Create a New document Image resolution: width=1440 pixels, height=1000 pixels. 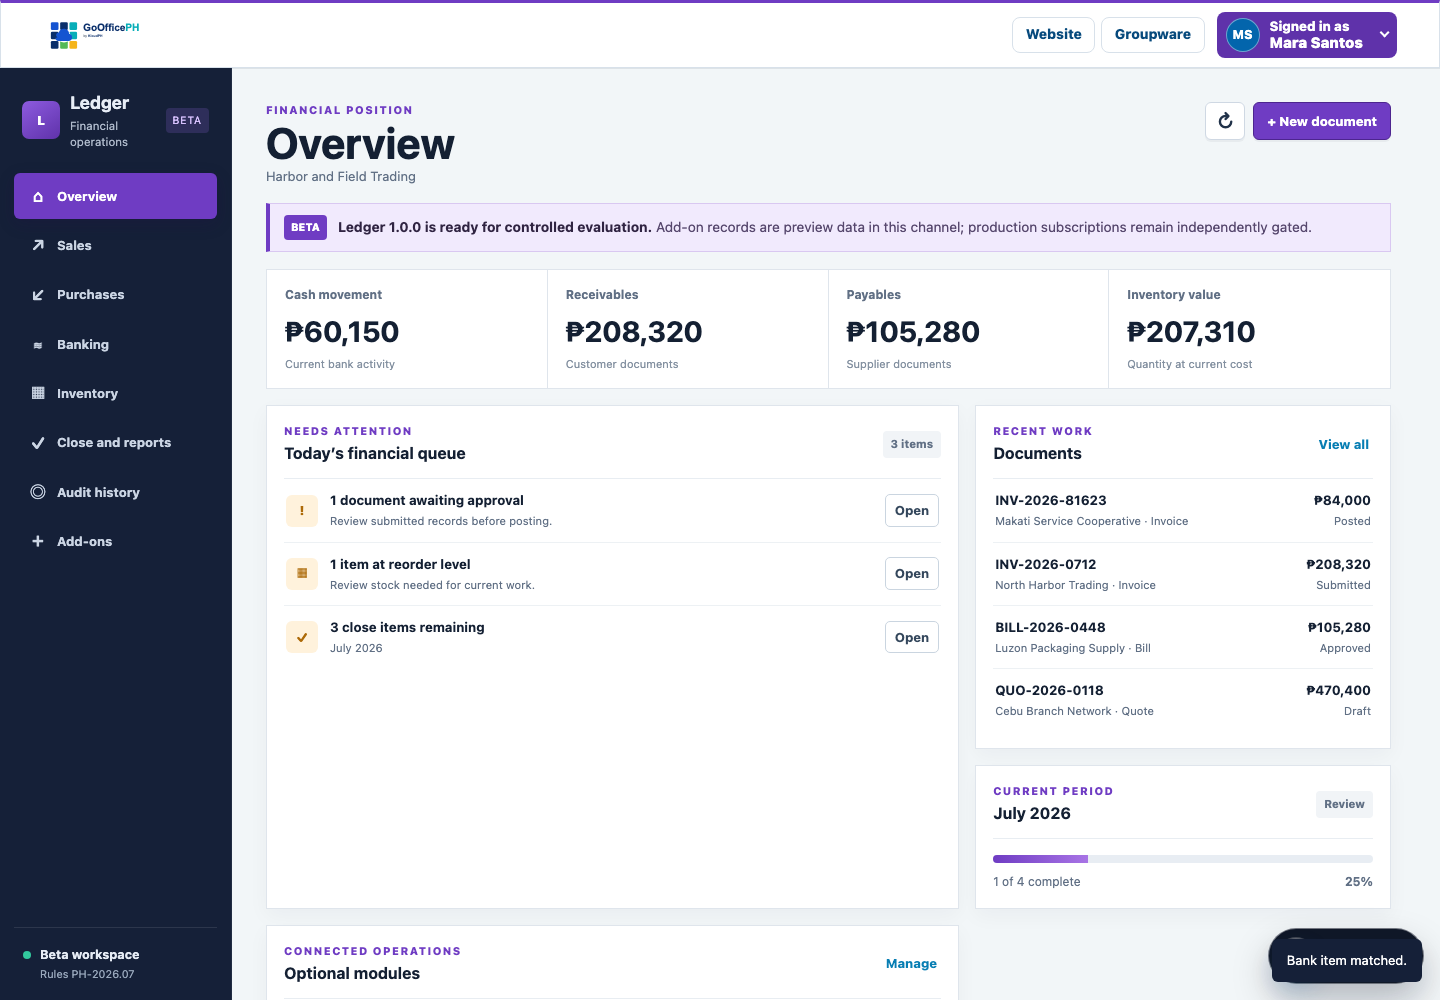click(x=1321, y=121)
